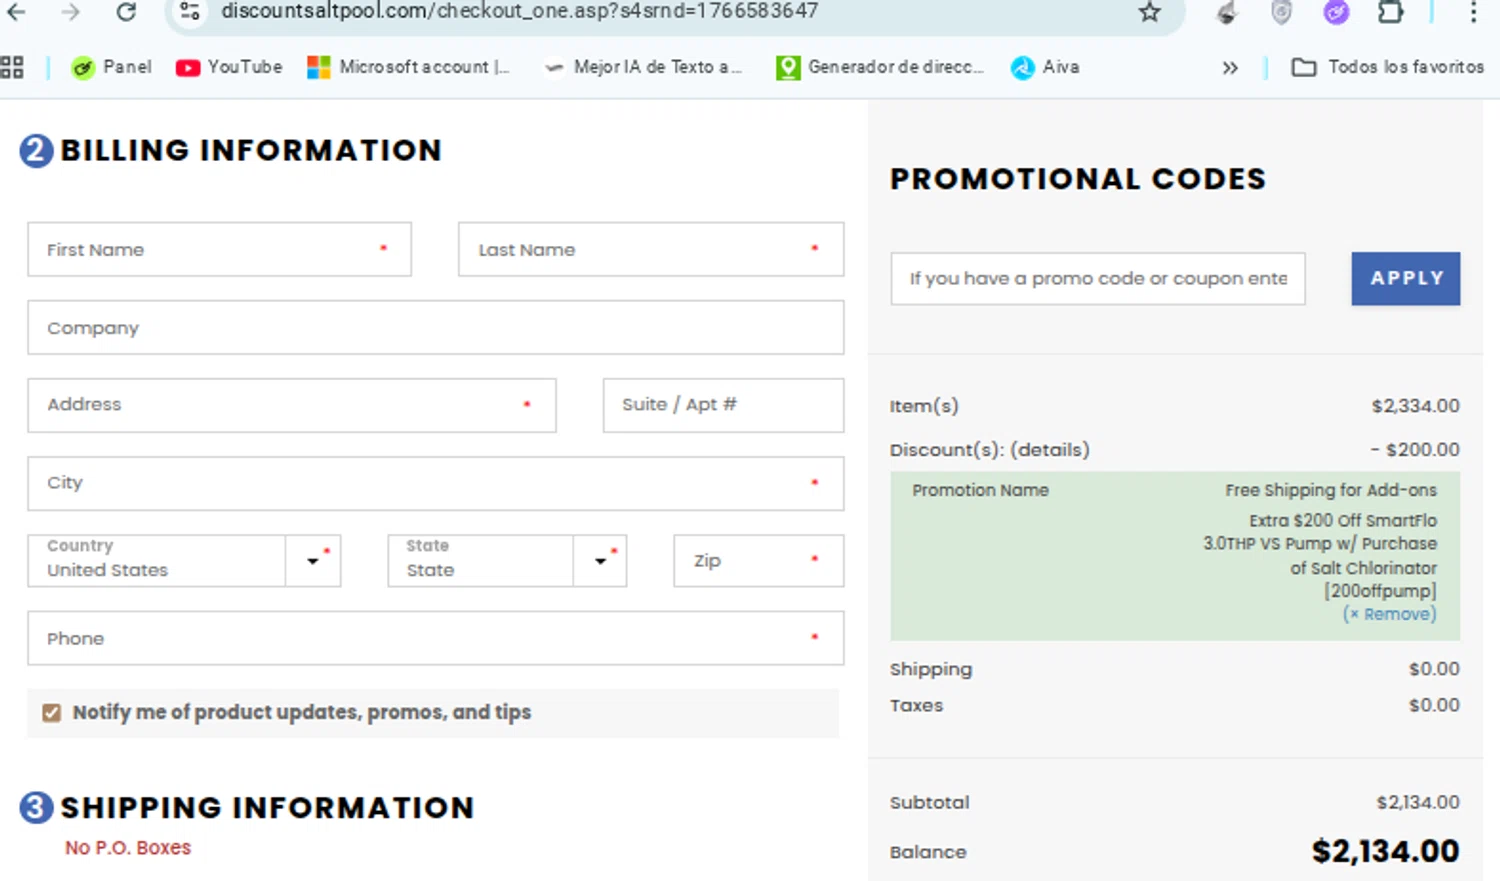Click the Last Name field
Screen dimensions: 1500x881
pos(651,249)
